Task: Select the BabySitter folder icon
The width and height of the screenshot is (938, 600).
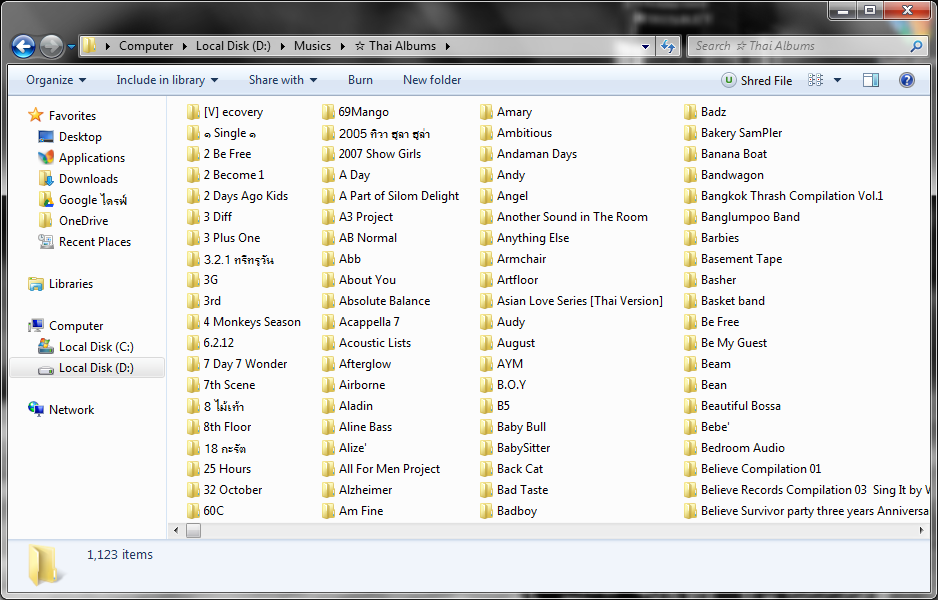Action: point(486,448)
